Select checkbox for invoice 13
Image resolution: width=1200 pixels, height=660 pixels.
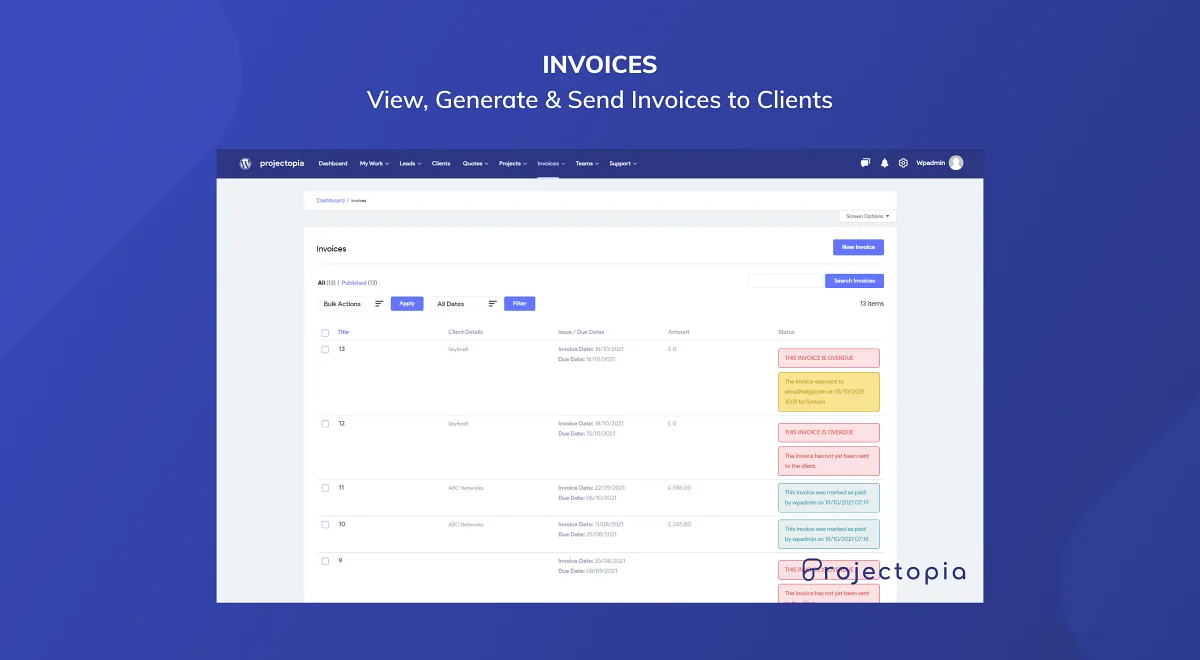click(x=325, y=349)
